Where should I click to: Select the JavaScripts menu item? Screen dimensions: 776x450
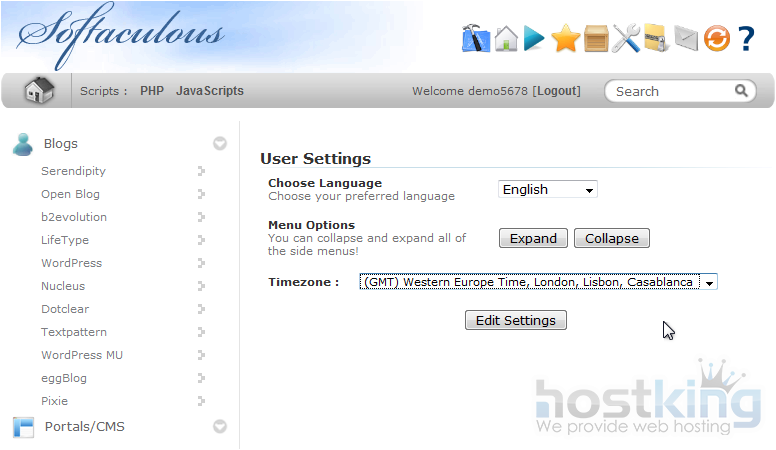click(x=210, y=91)
